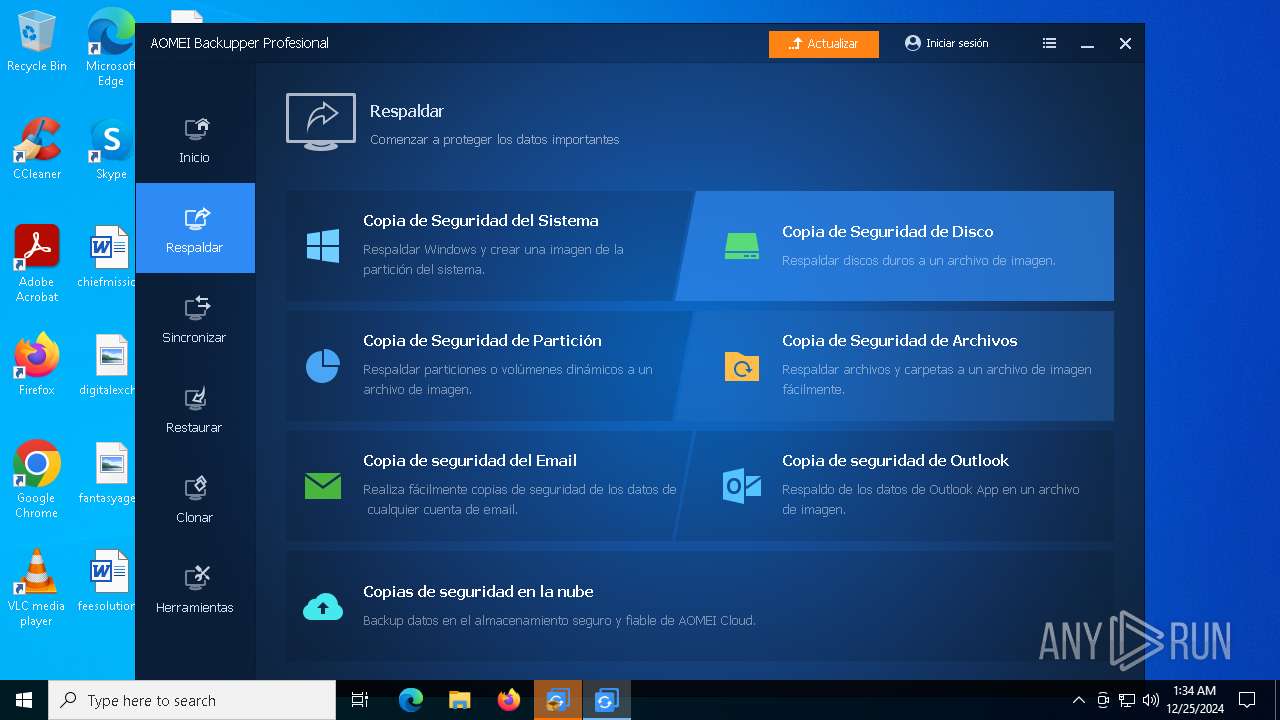Click the Outlook backup icon
Screen dimensions: 1280x720
pyautogui.click(x=742, y=486)
